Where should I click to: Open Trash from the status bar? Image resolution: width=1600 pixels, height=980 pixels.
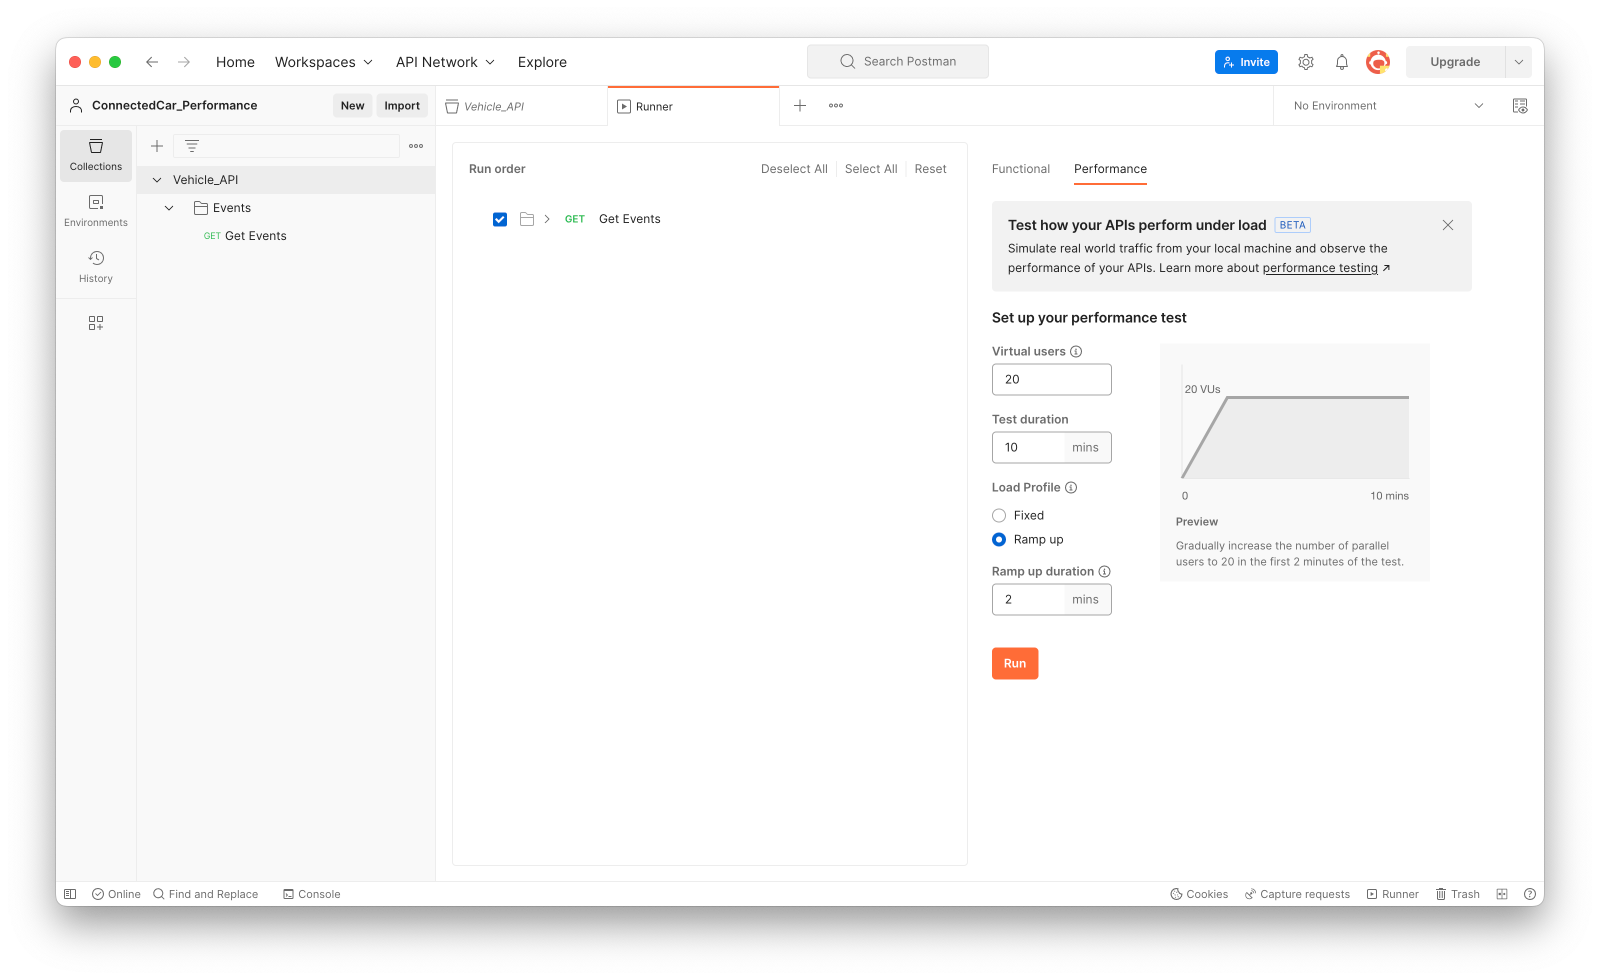(x=1458, y=894)
